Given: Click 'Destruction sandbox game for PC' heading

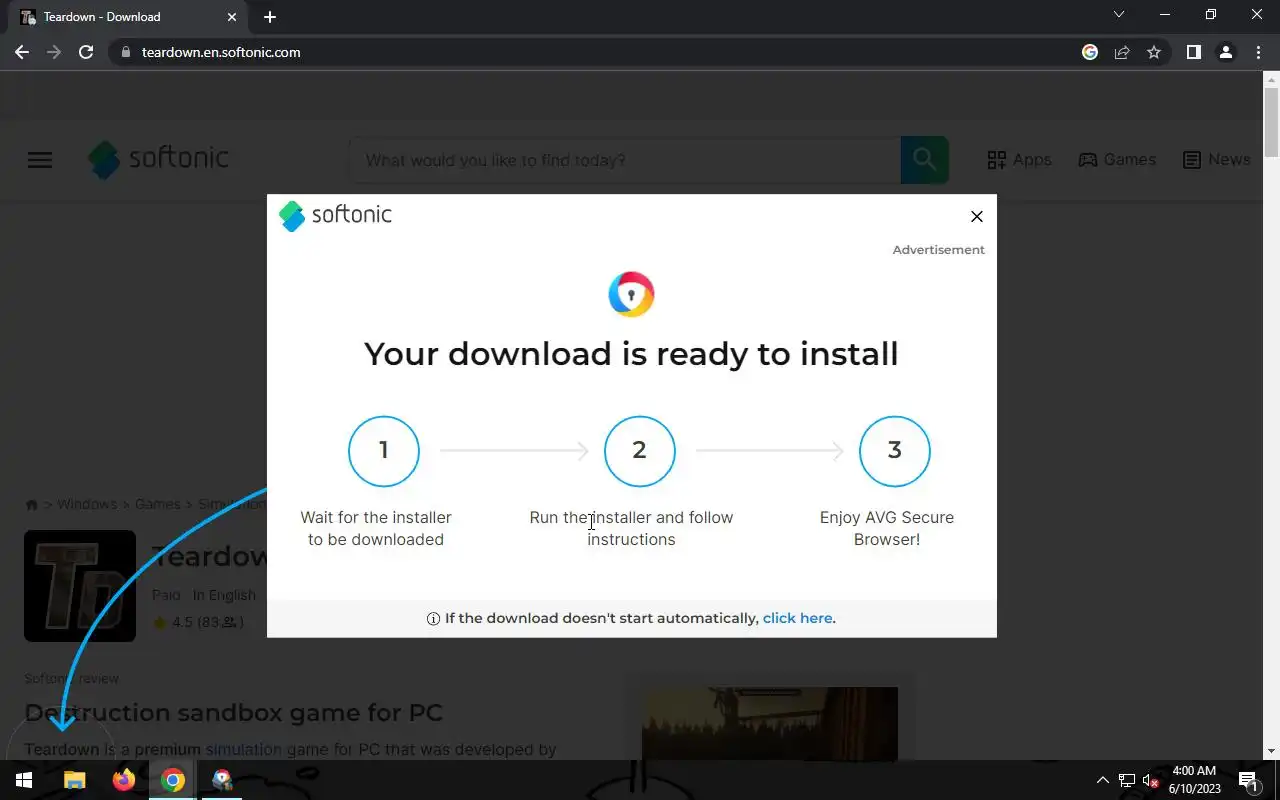Looking at the screenshot, I should [x=233, y=713].
